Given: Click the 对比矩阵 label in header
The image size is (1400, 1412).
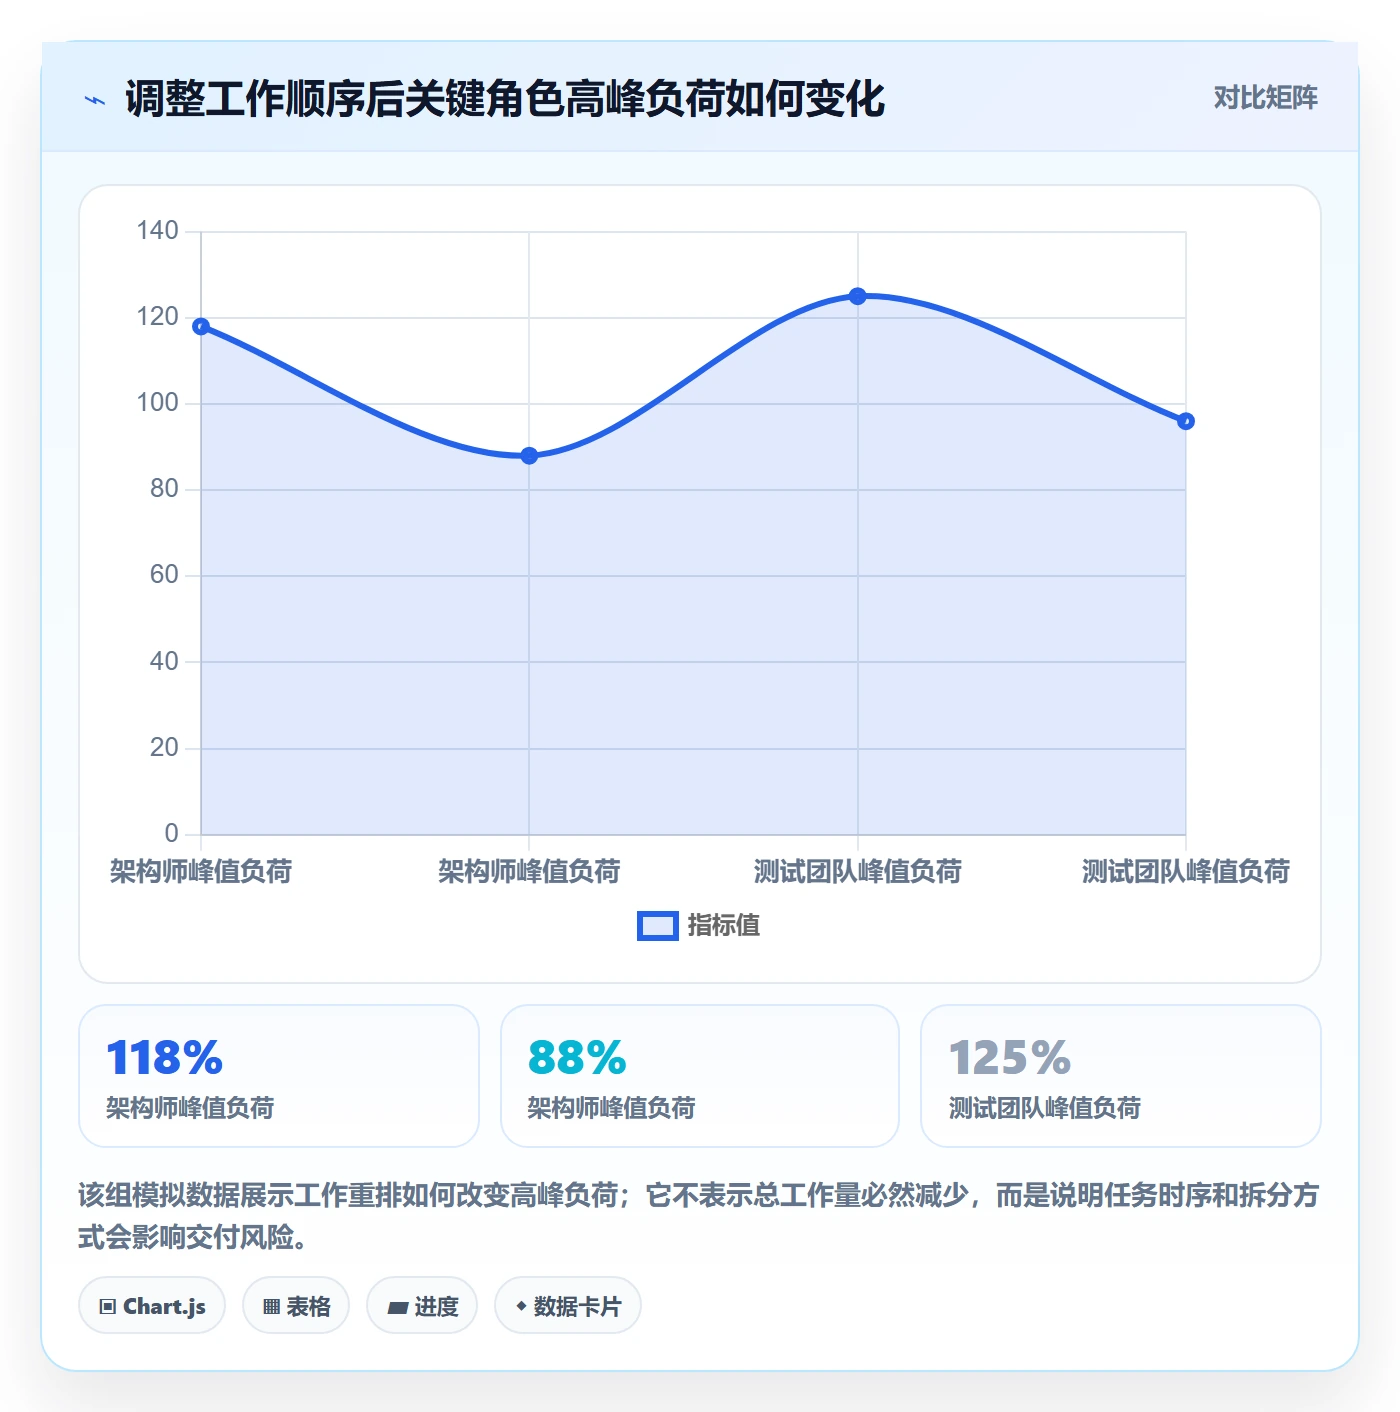Looking at the screenshot, I should pos(1265,98).
